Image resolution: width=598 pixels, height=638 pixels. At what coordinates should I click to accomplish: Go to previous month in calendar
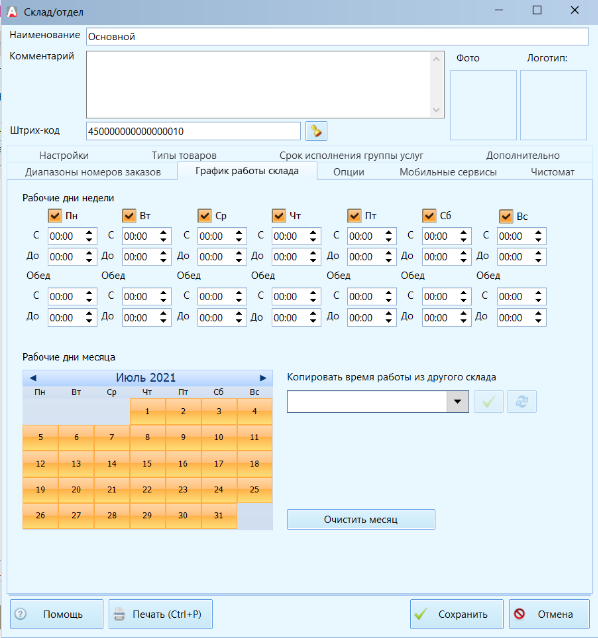(x=33, y=378)
